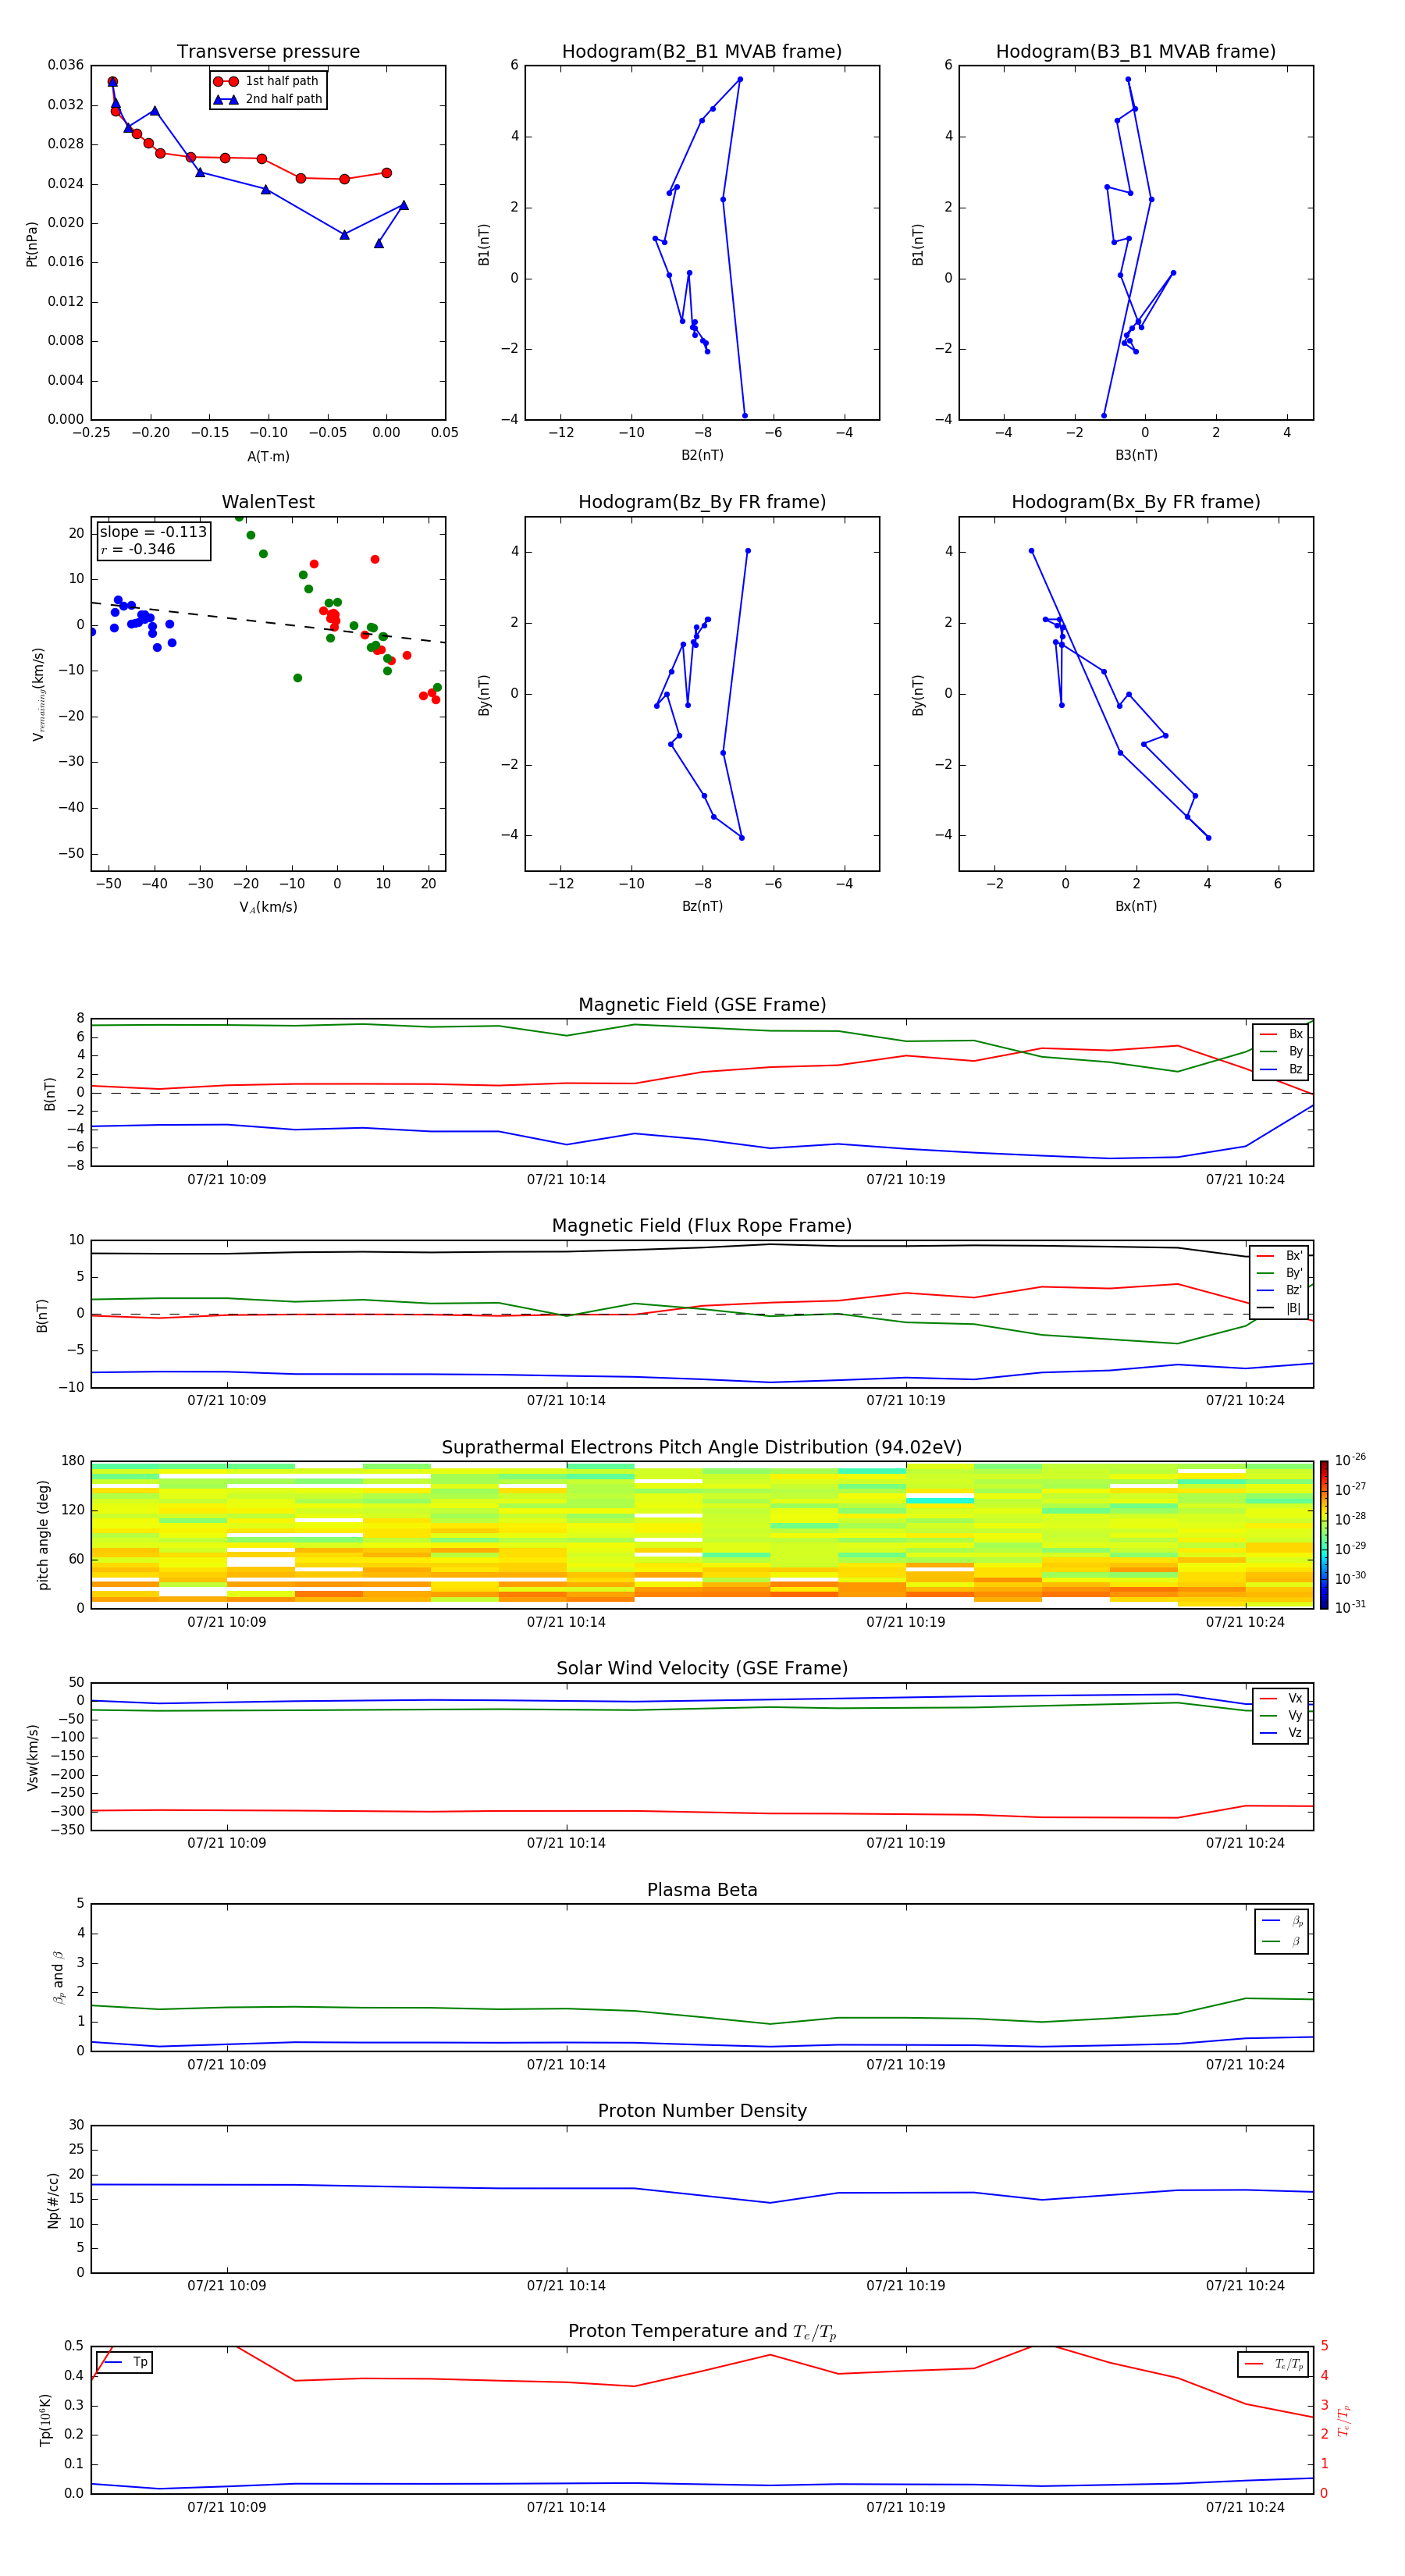Click '07/21 10:14' tick under Plasma Beta
Viewport: 1405px width, 2576px height.
pos(566,2065)
